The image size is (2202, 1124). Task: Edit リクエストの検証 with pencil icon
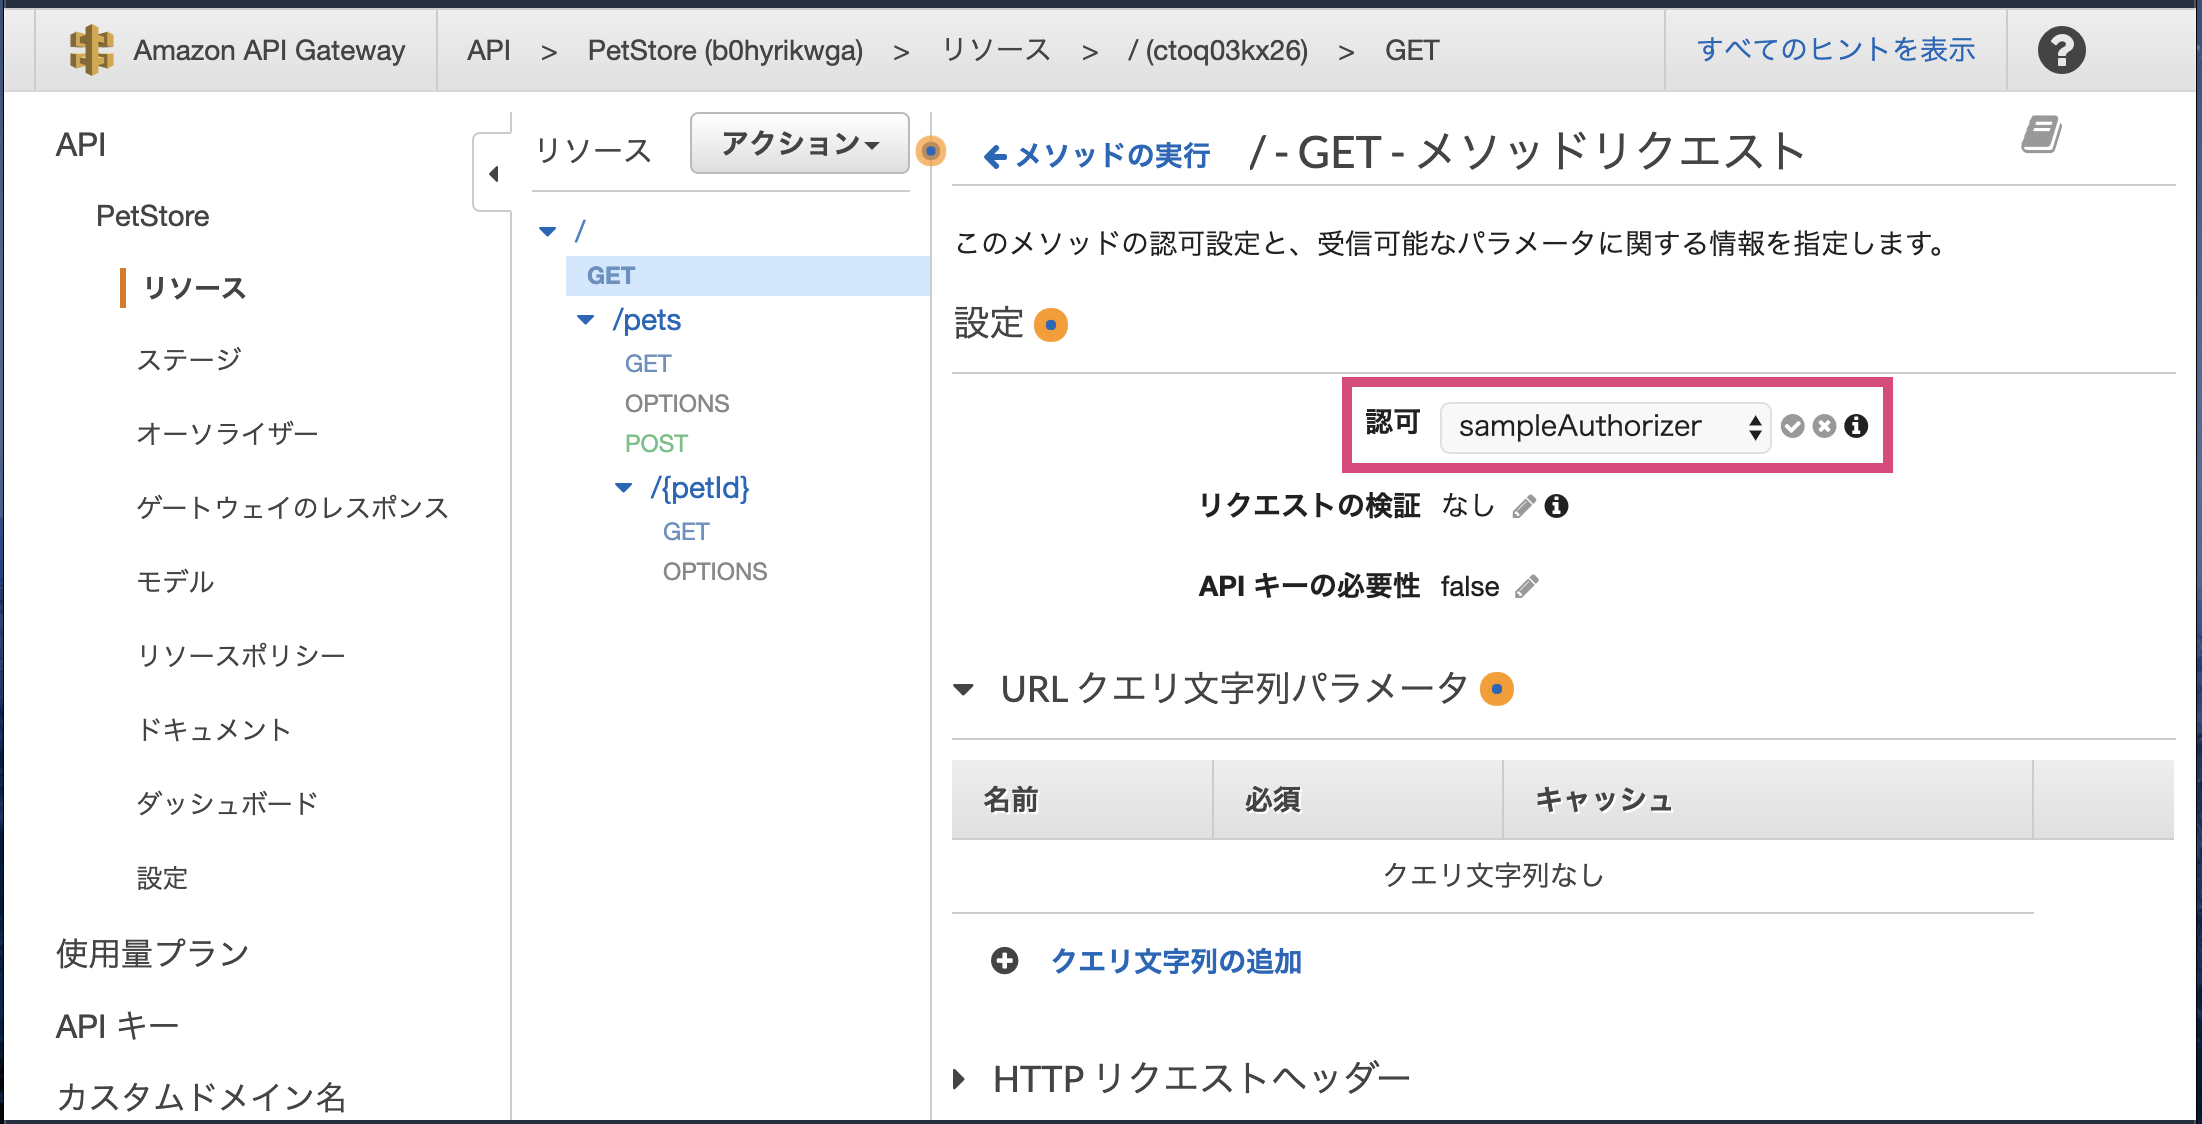coord(1523,507)
